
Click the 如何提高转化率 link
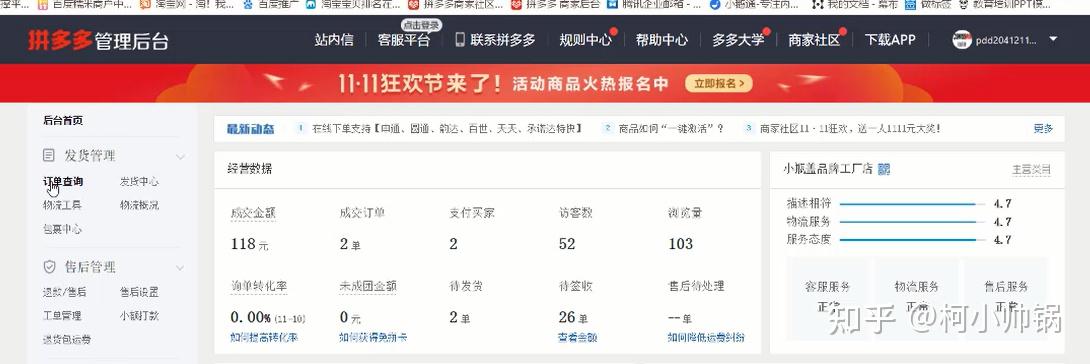(264, 338)
